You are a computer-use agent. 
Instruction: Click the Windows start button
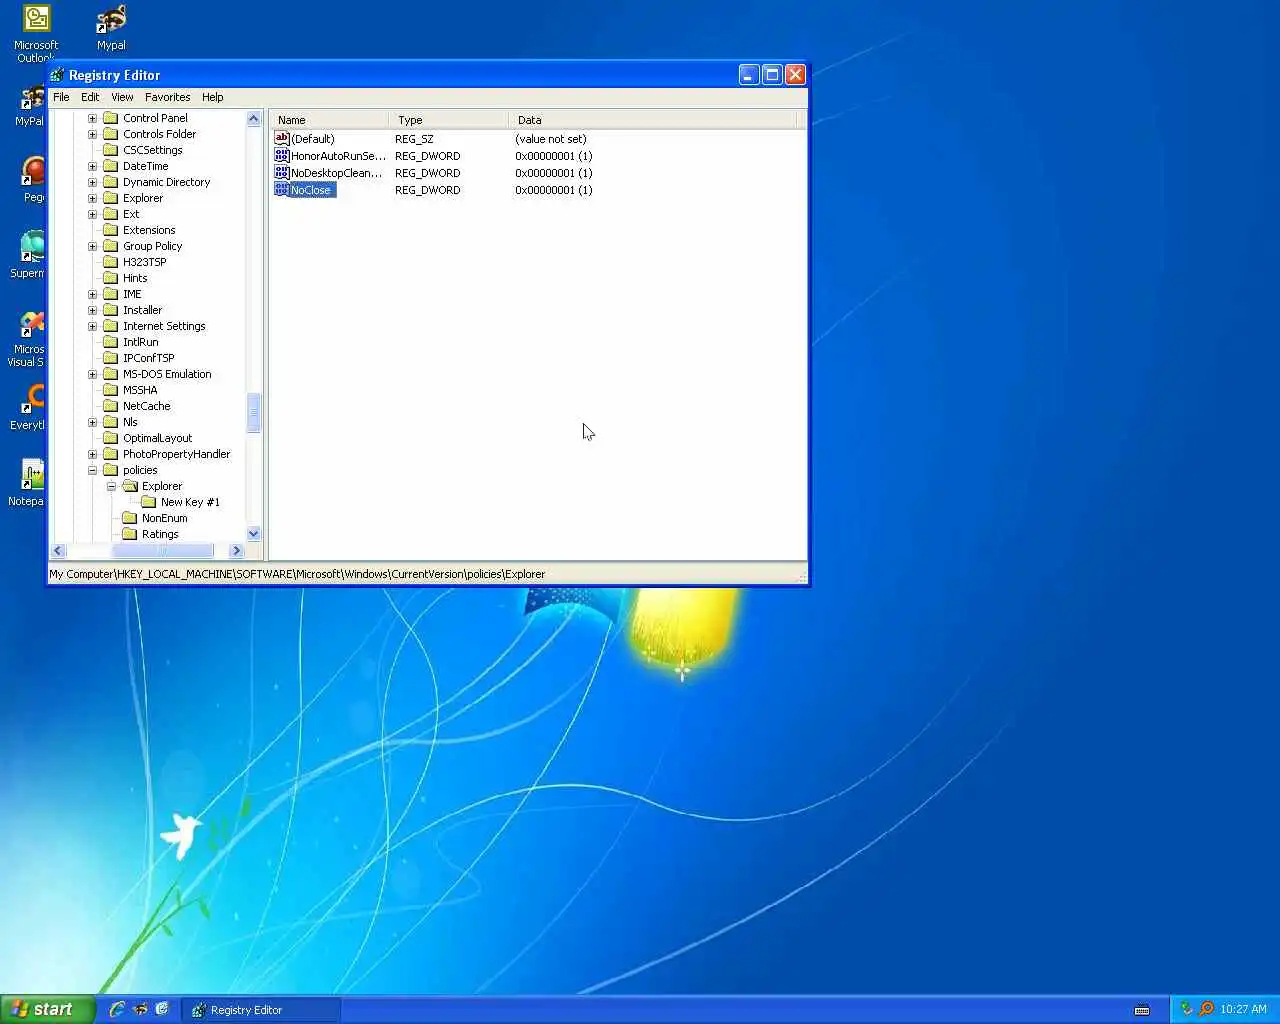click(47, 1009)
